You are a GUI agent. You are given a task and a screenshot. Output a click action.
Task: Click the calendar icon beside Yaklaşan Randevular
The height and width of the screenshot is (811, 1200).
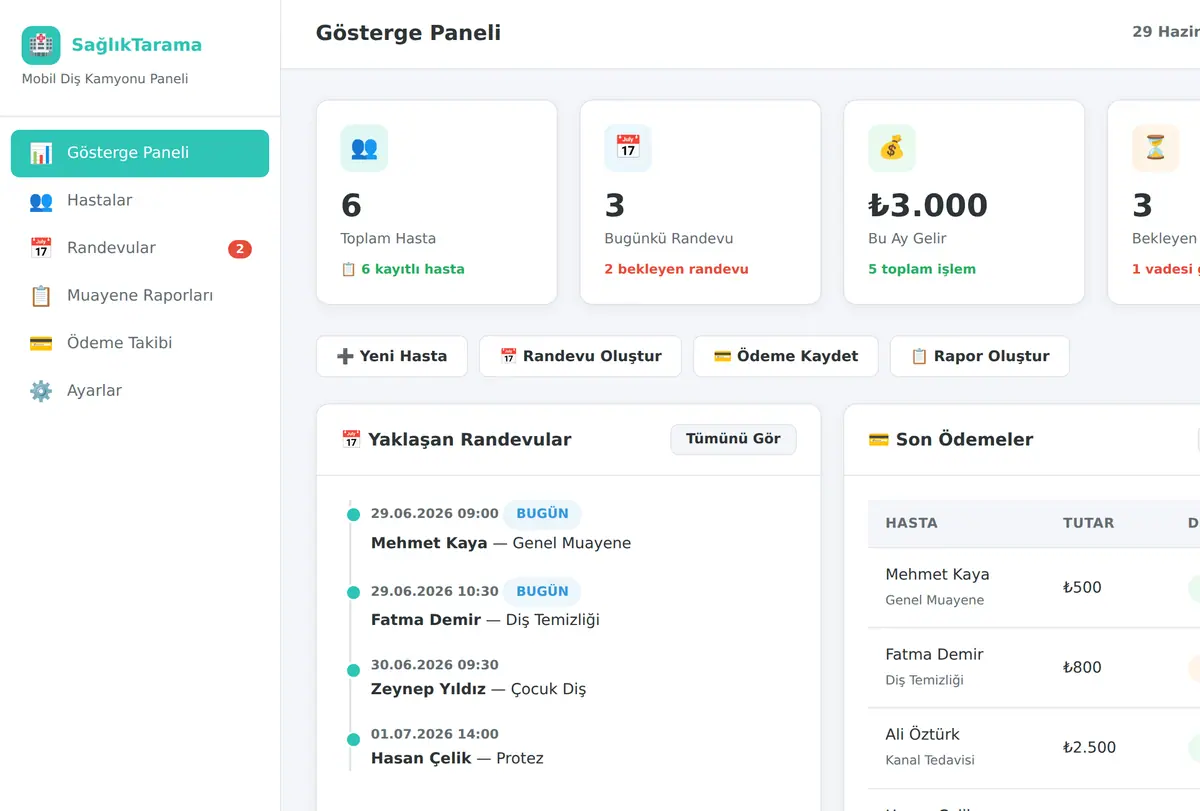click(351, 439)
